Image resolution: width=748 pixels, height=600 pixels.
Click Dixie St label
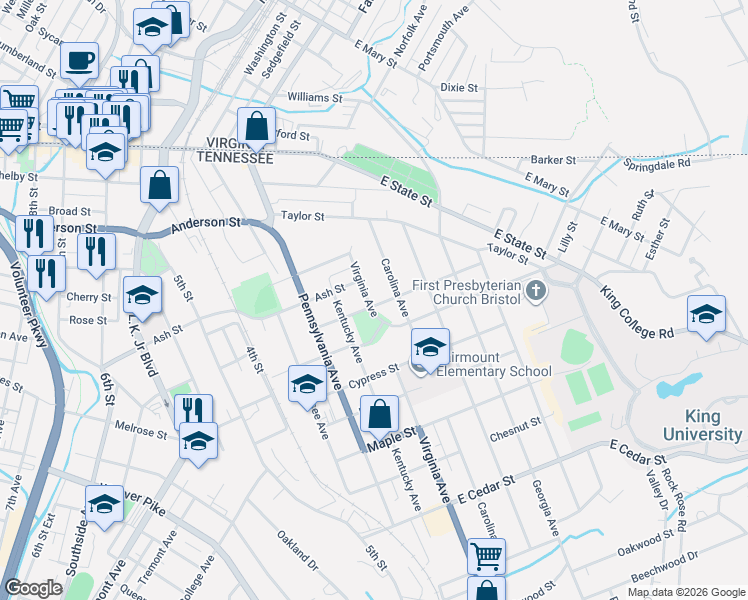459,88
